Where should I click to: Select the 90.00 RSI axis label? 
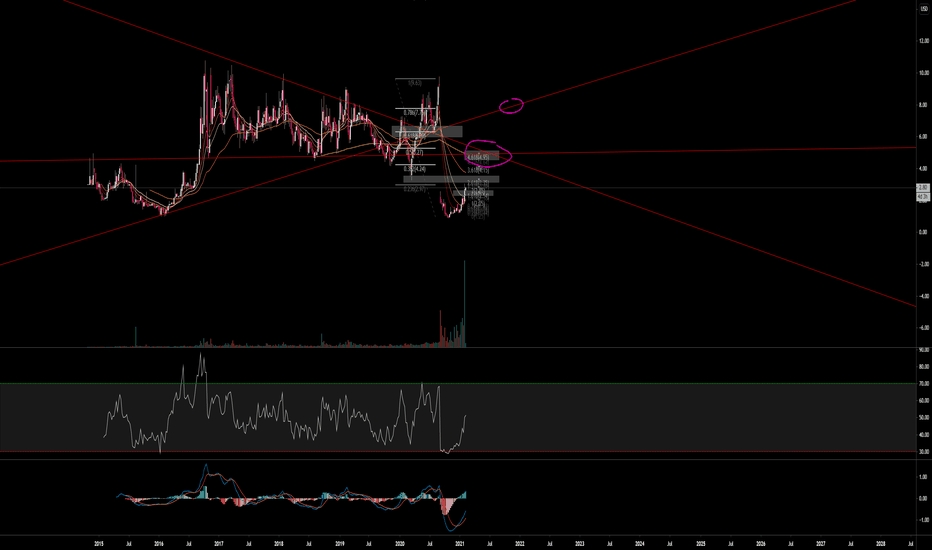tap(924, 350)
